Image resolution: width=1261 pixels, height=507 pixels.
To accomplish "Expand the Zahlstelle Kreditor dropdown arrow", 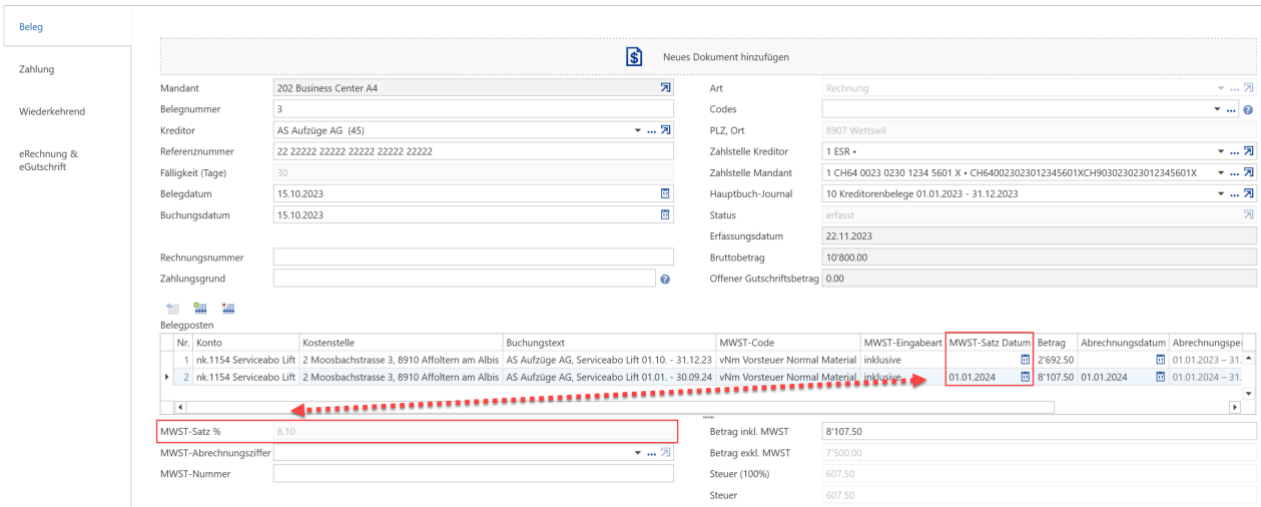I will pyautogui.click(x=1218, y=151).
